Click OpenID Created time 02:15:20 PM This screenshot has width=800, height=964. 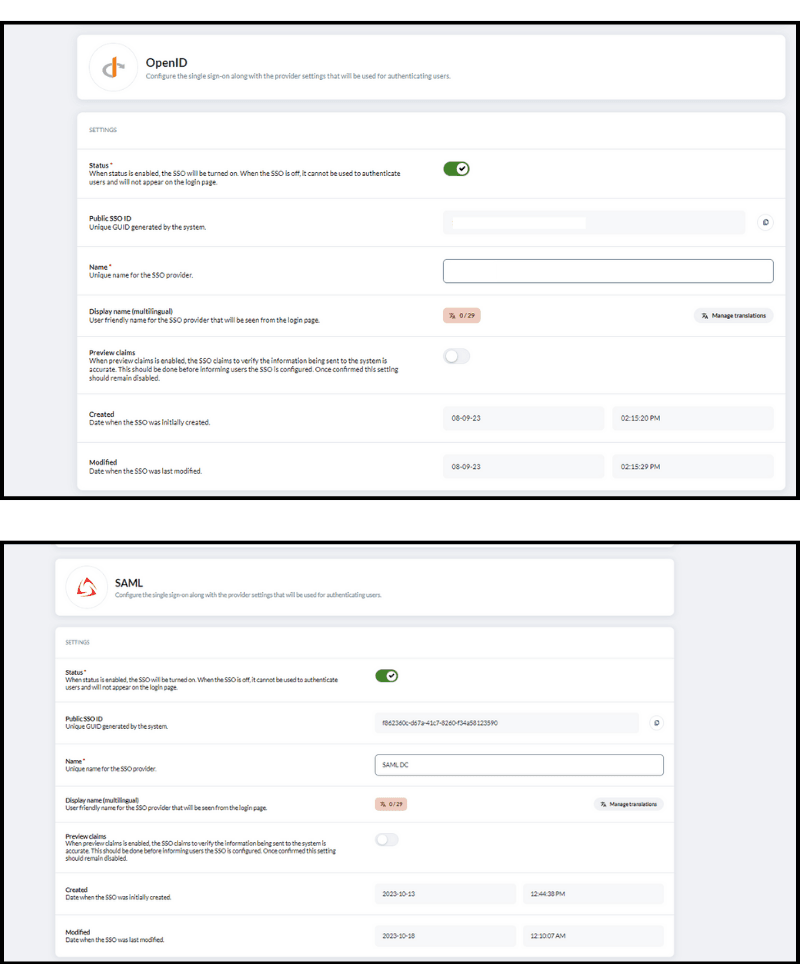[x=692, y=418]
